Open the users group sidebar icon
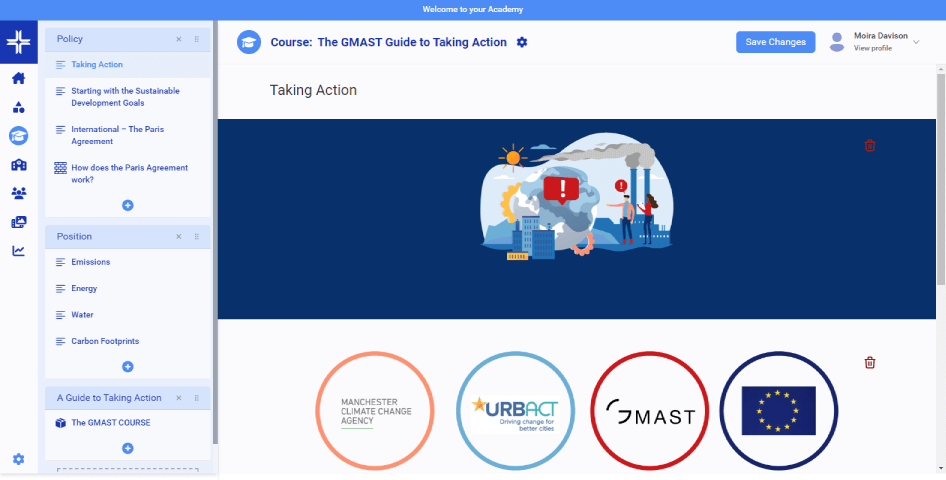This screenshot has width=946, height=480. pos(19,194)
